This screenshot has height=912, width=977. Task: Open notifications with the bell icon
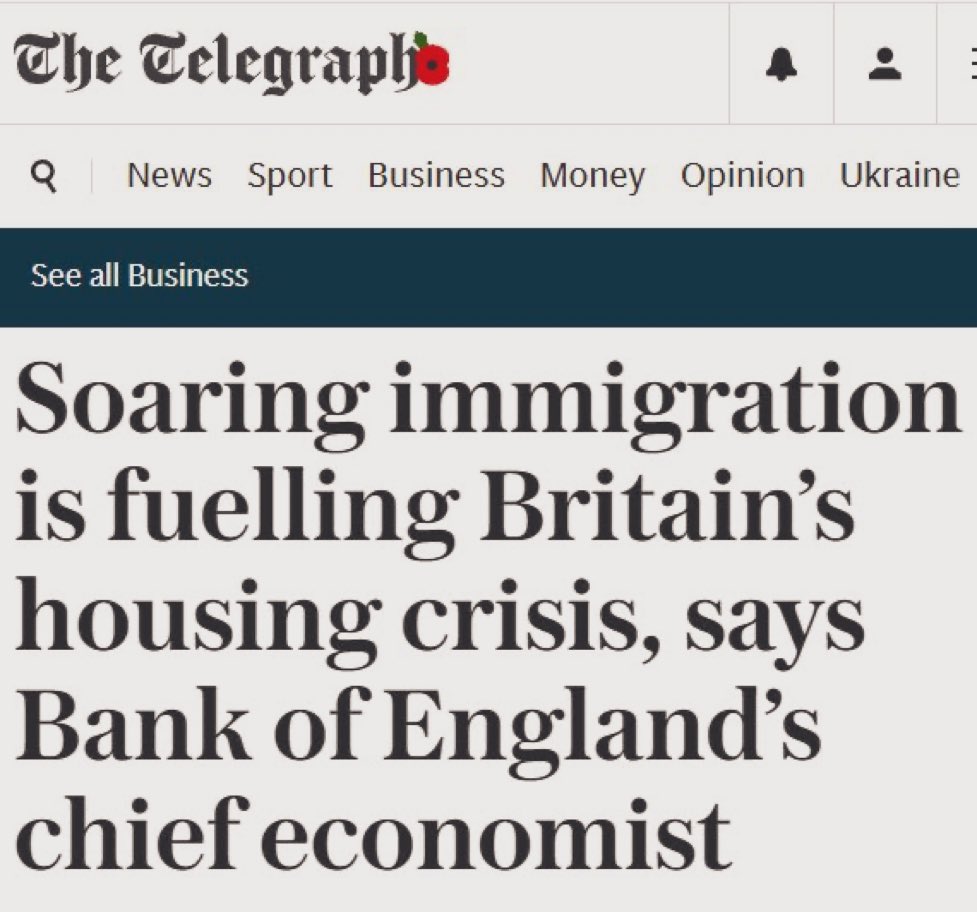tap(781, 65)
